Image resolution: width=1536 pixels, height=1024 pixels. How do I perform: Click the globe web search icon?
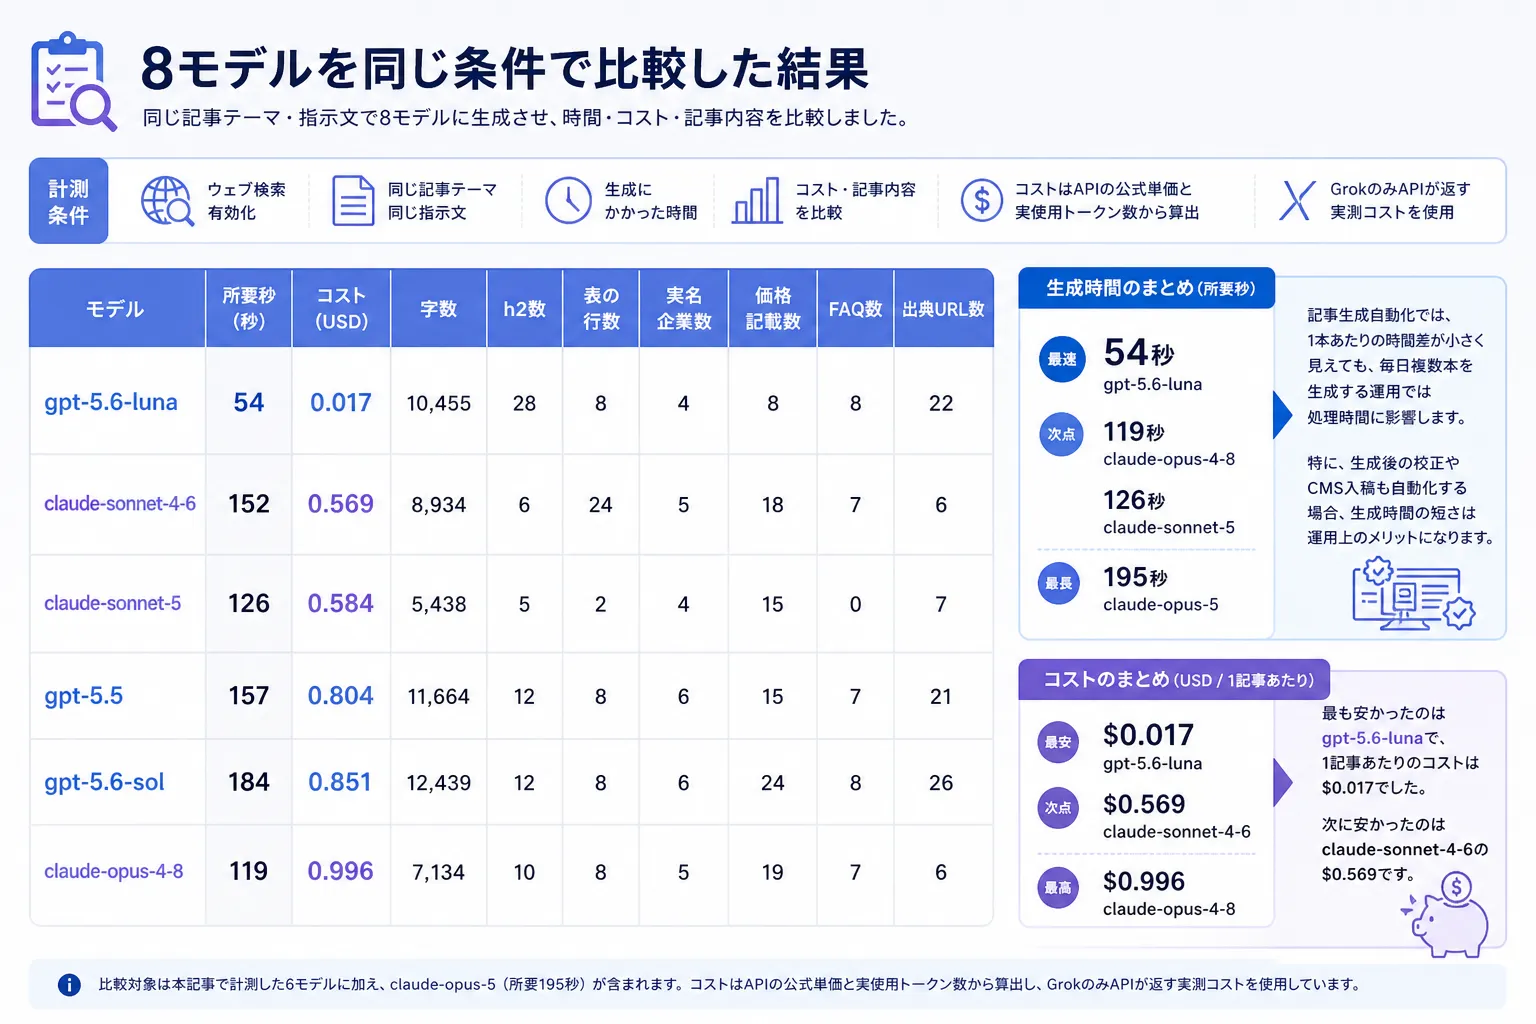[167, 201]
